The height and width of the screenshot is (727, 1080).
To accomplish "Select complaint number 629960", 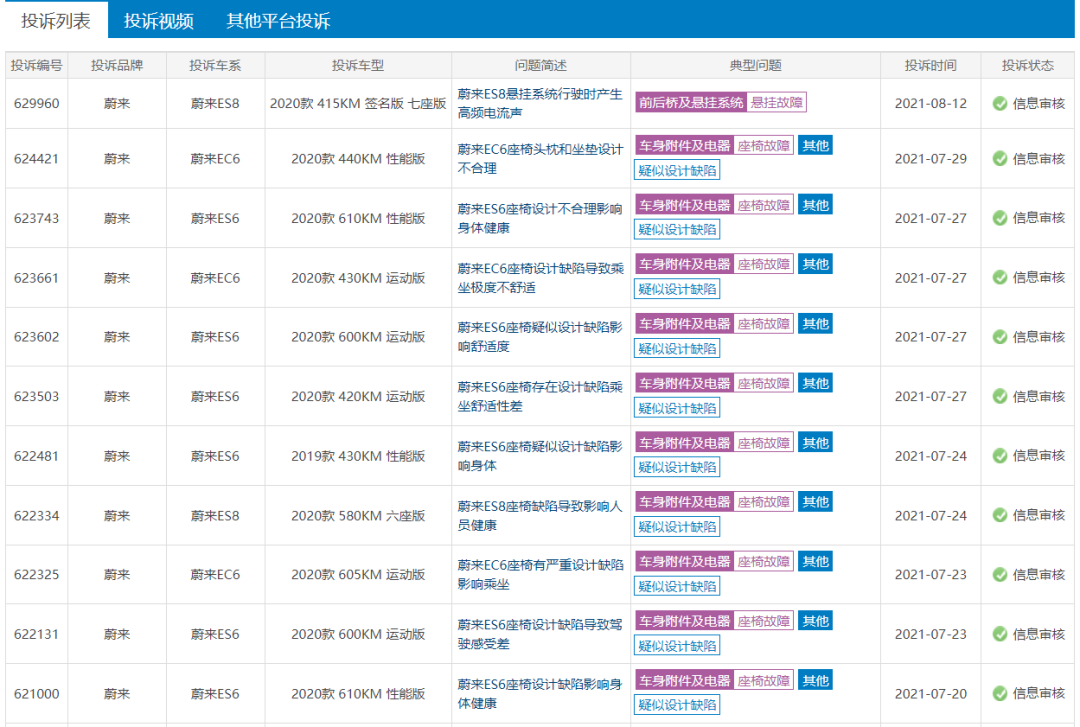I will coord(37,103).
